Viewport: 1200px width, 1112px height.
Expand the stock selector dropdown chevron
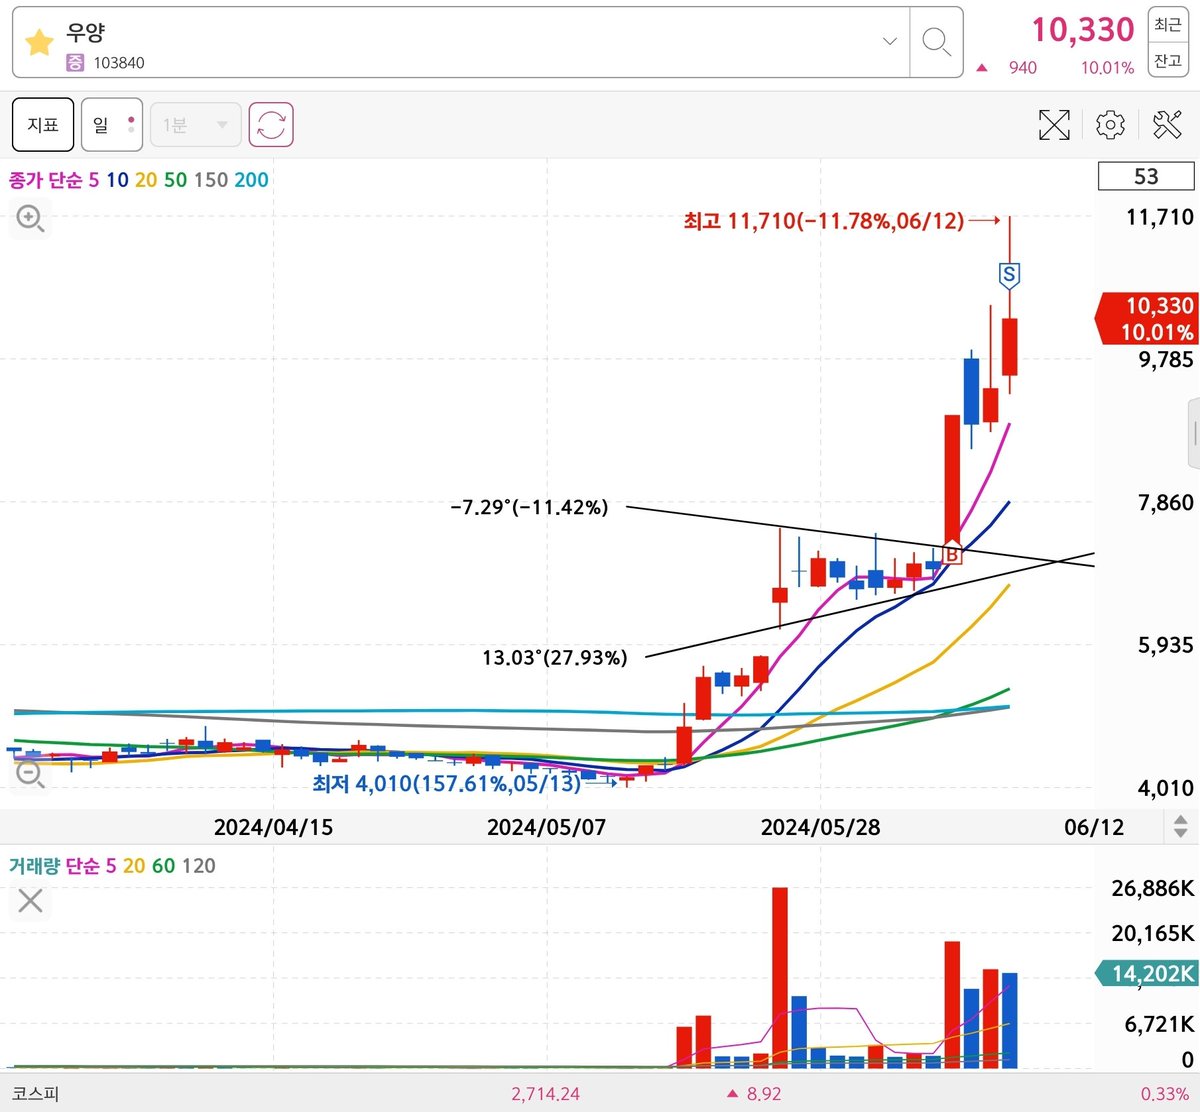[x=889, y=42]
